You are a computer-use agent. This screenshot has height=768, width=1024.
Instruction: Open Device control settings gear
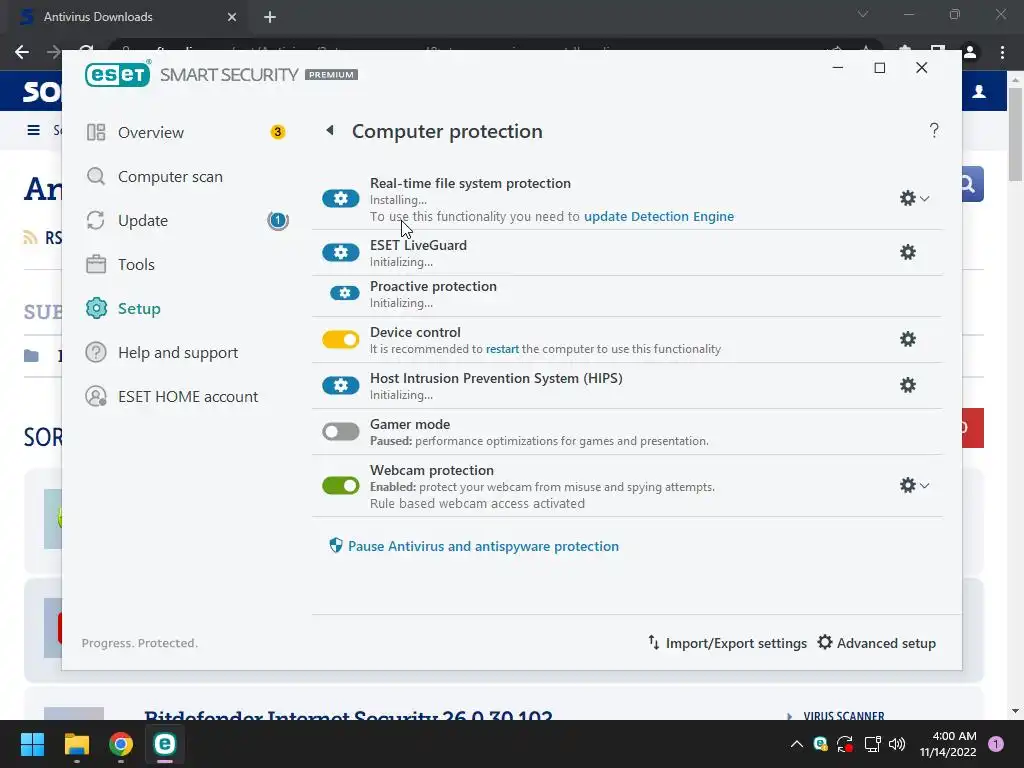(908, 339)
